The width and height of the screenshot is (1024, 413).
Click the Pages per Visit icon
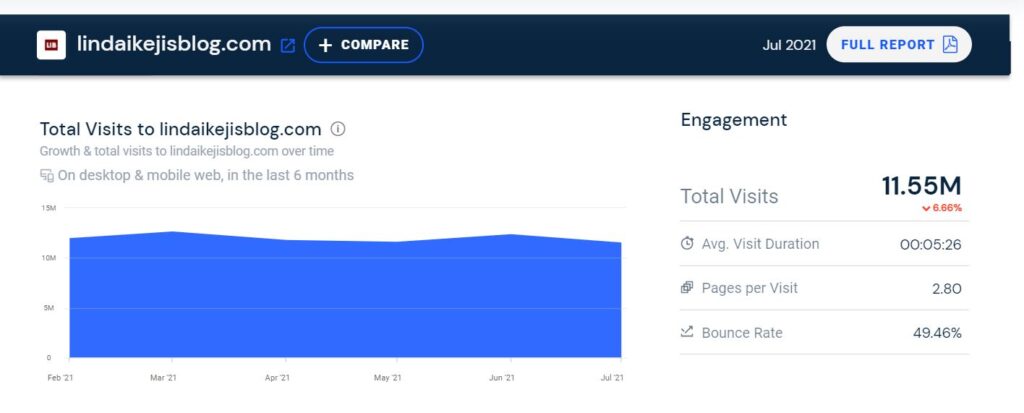[x=687, y=288]
